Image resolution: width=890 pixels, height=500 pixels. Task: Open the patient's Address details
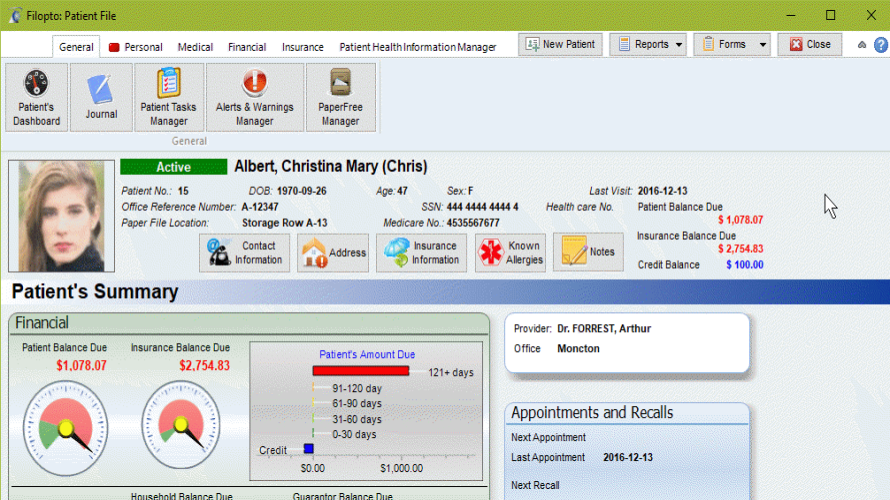coord(333,253)
